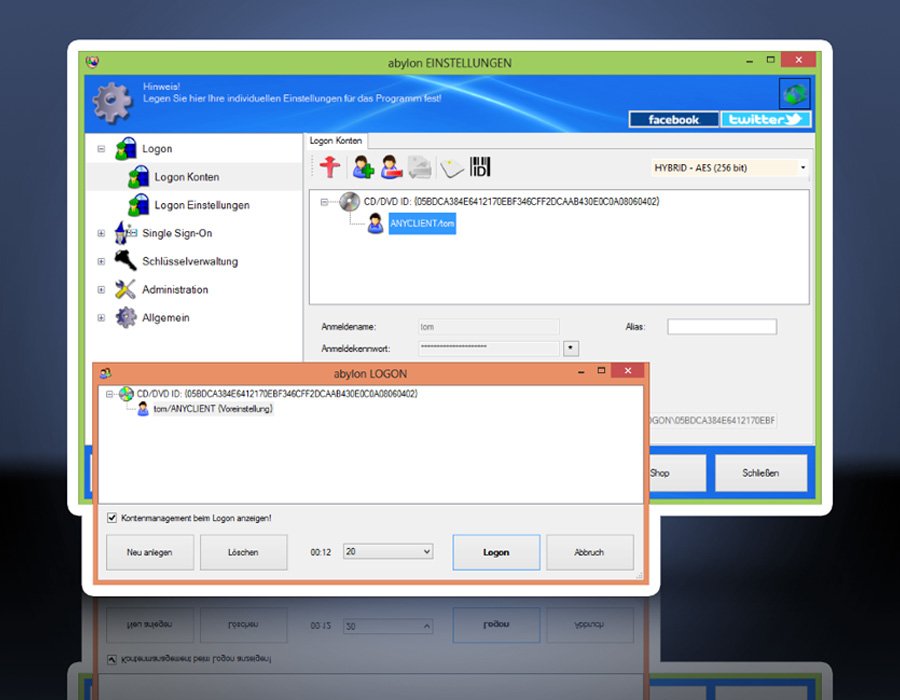Image resolution: width=900 pixels, height=700 pixels.
Task: Click user icon beside tom/ANYCLIENT in LOGON window
Action: (143, 409)
